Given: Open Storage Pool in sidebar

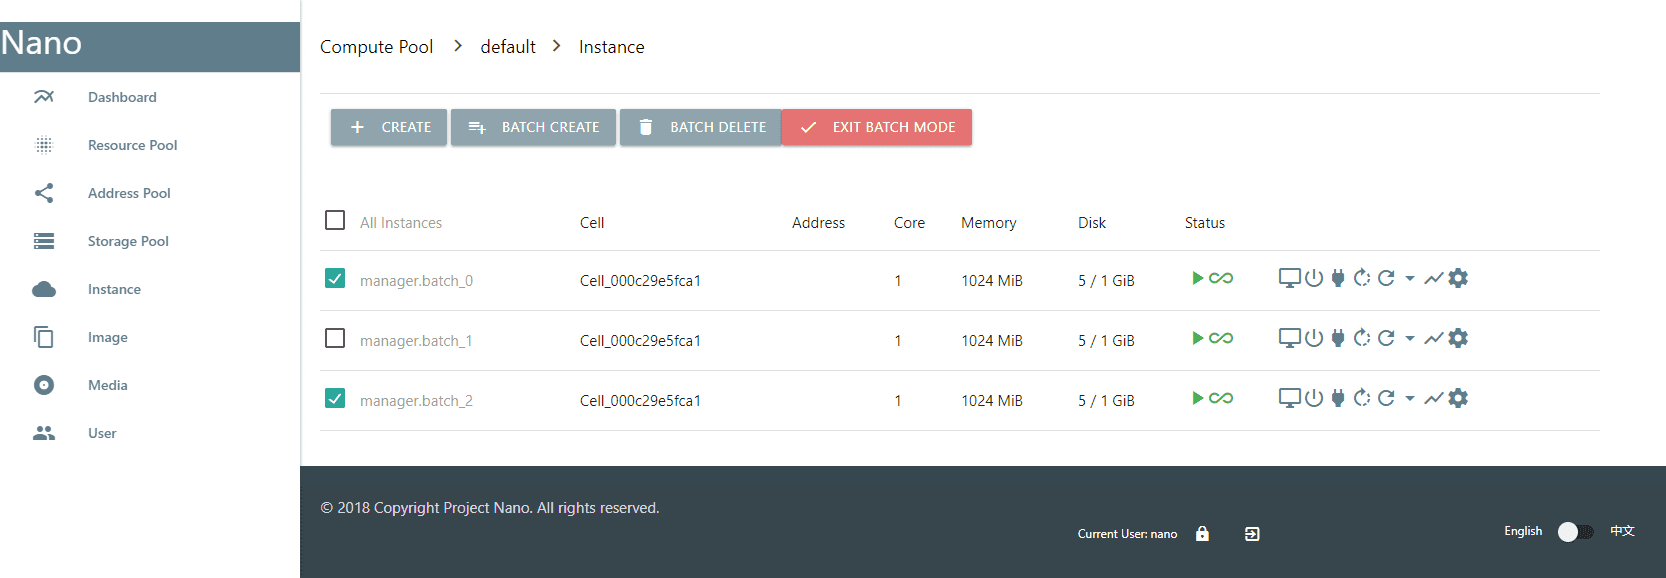Looking at the screenshot, I should click(128, 241).
